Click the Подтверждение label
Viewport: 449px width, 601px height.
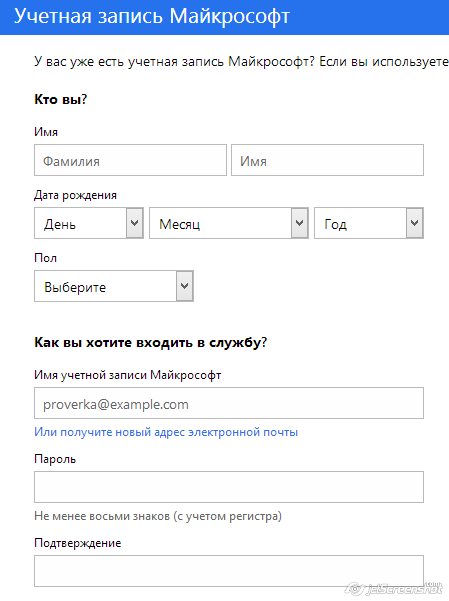(77, 543)
